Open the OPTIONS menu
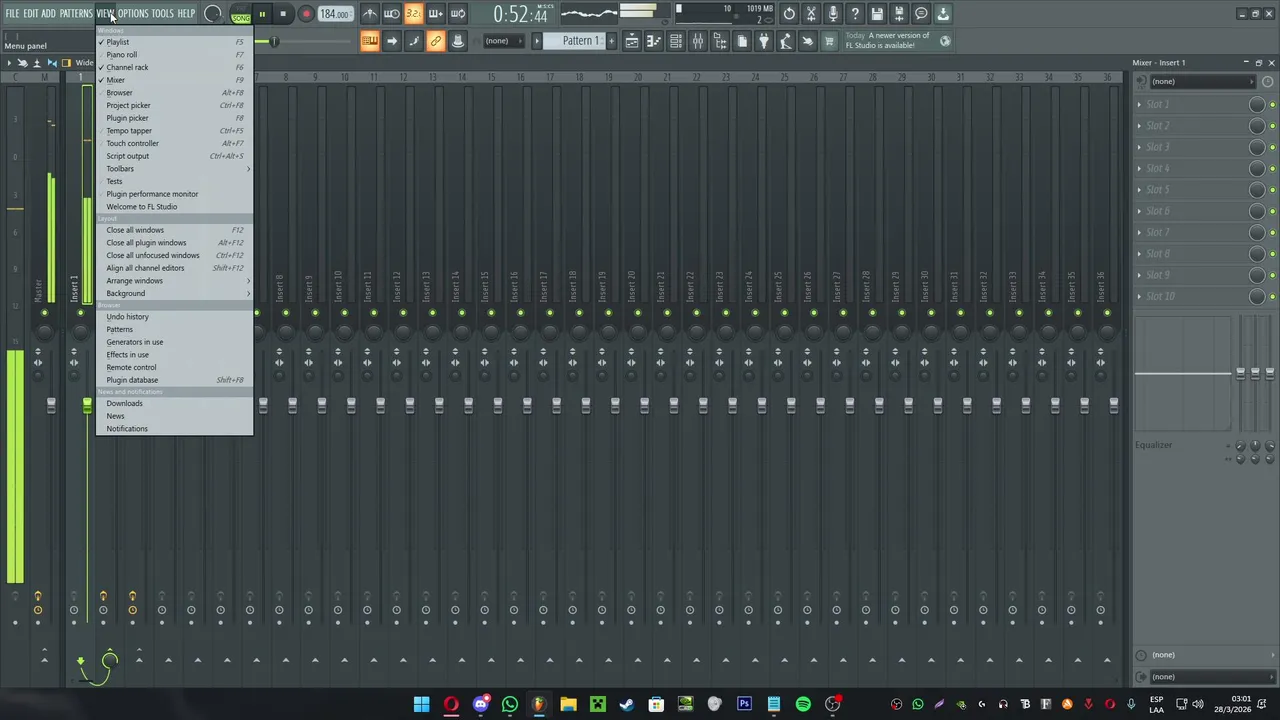The image size is (1280, 720). coord(133,14)
